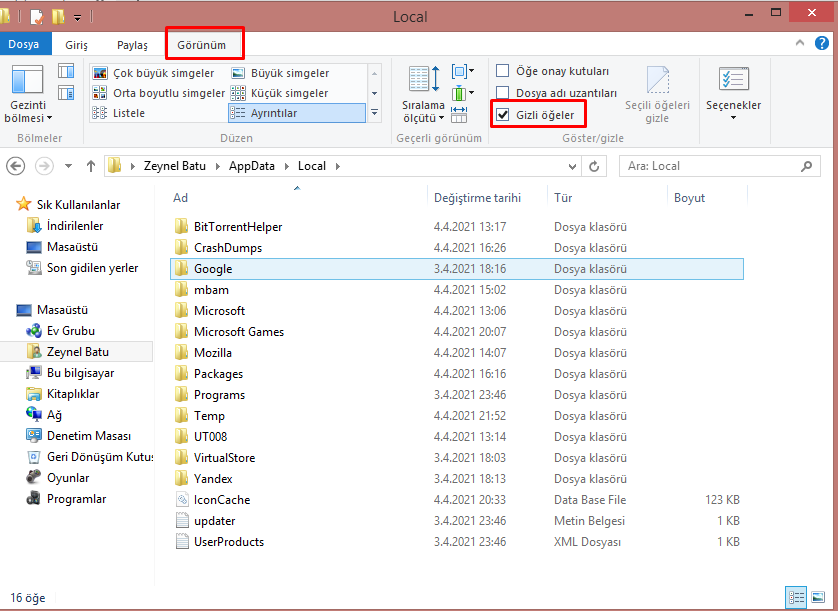Viewport: 838px width, 611px height.
Task: Open the Help question mark icon
Action: [821, 43]
